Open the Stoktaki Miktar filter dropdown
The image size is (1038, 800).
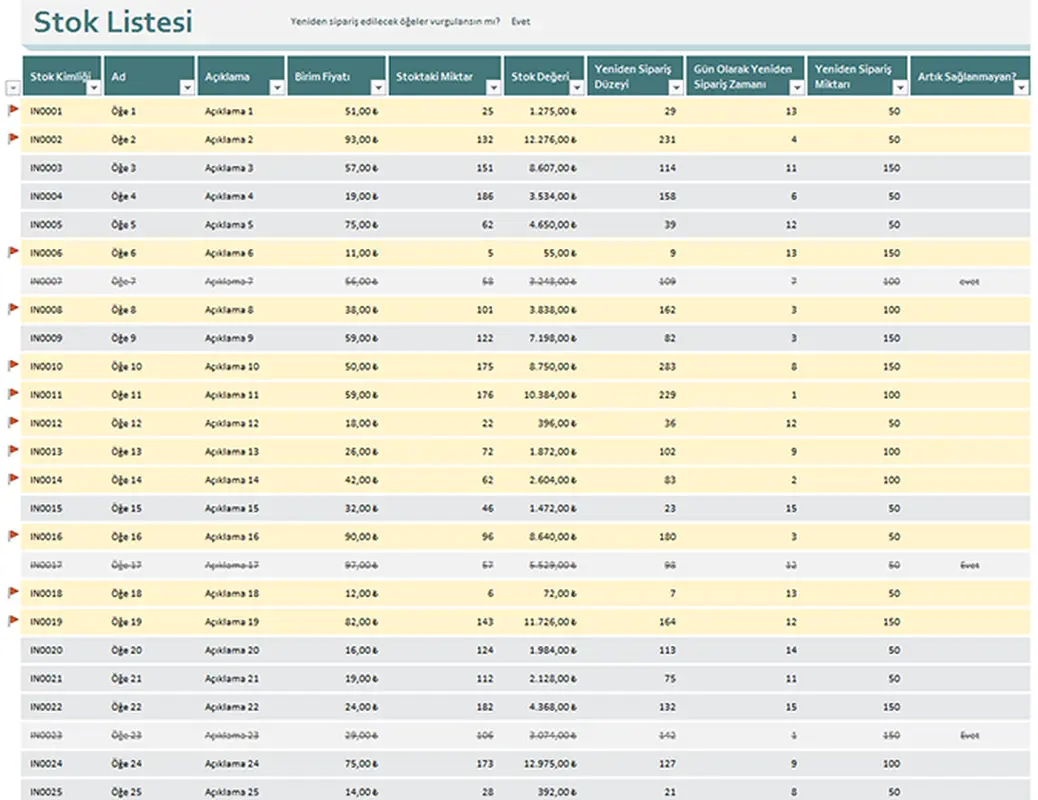(493, 88)
